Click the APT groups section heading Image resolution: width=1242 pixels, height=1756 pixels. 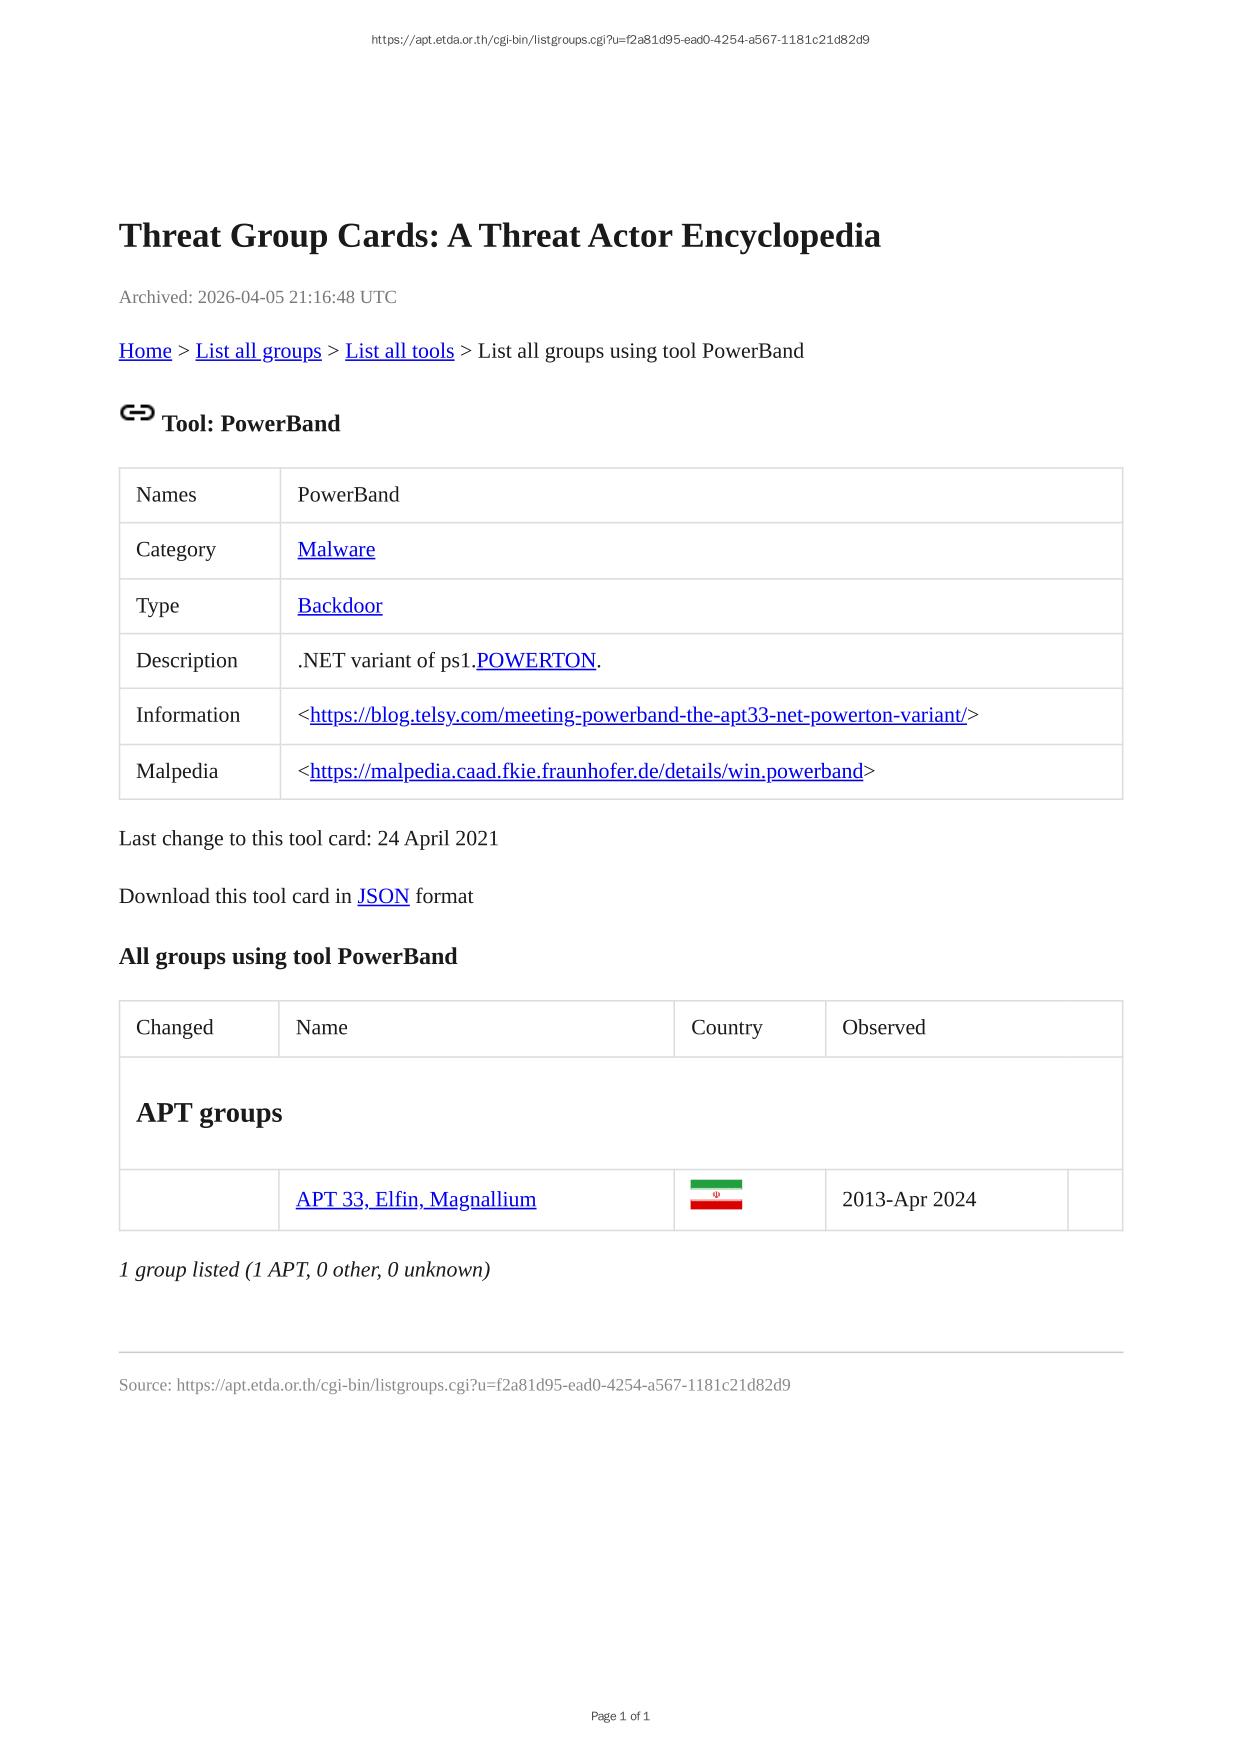click(209, 1113)
